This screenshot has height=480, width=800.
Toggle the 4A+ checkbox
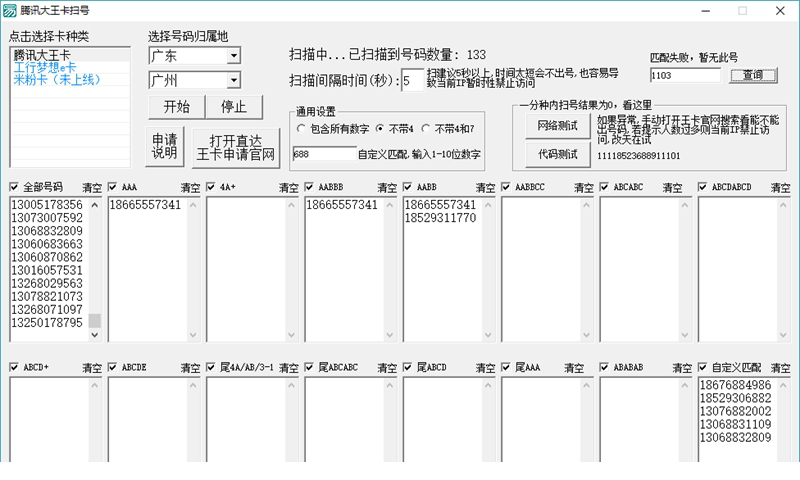tap(211, 187)
